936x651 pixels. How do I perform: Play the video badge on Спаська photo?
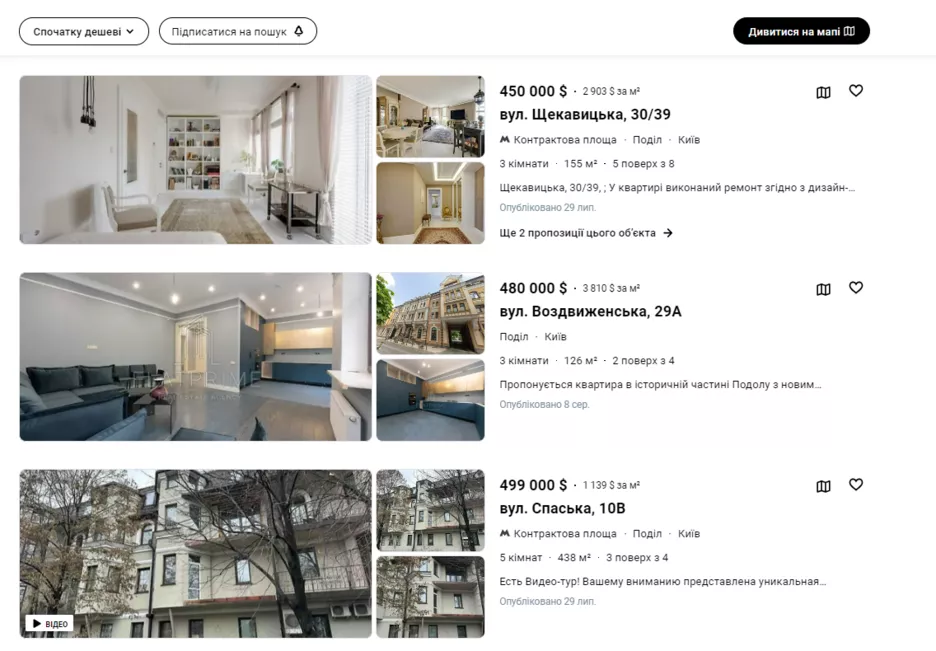tap(50, 623)
